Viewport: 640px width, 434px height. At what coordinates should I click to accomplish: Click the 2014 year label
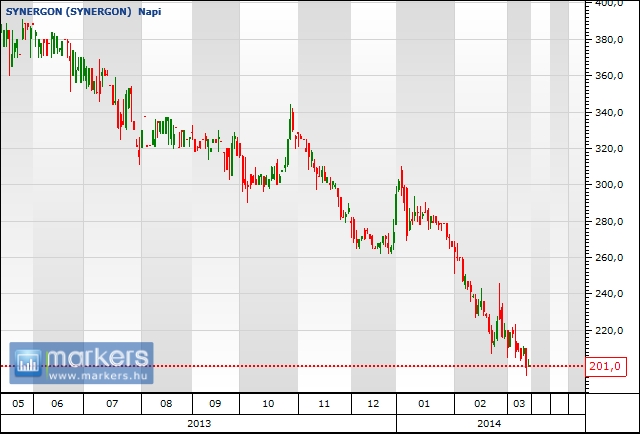pos(489,423)
